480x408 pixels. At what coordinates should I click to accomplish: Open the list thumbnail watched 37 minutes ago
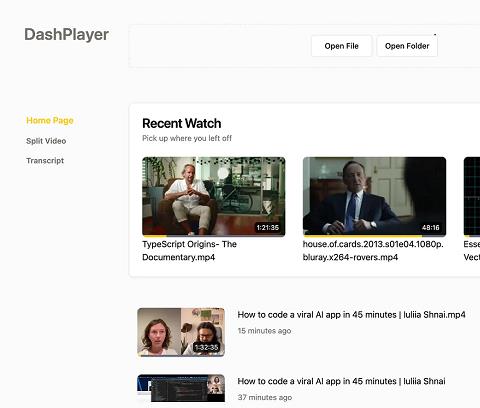click(x=181, y=388)
